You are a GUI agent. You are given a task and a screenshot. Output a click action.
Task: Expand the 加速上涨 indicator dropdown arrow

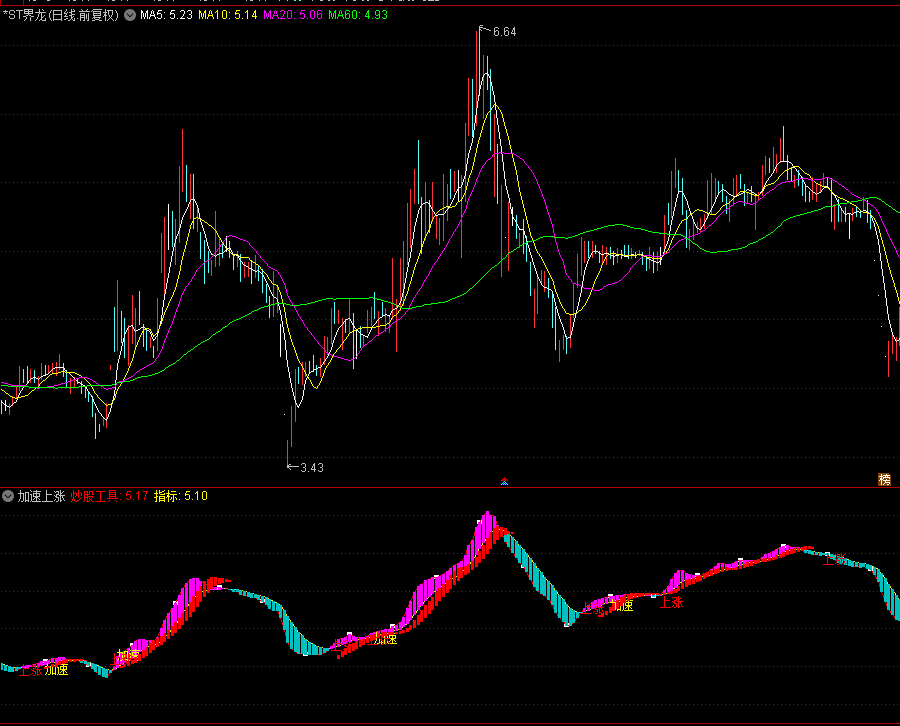click(x=8, y=496)
